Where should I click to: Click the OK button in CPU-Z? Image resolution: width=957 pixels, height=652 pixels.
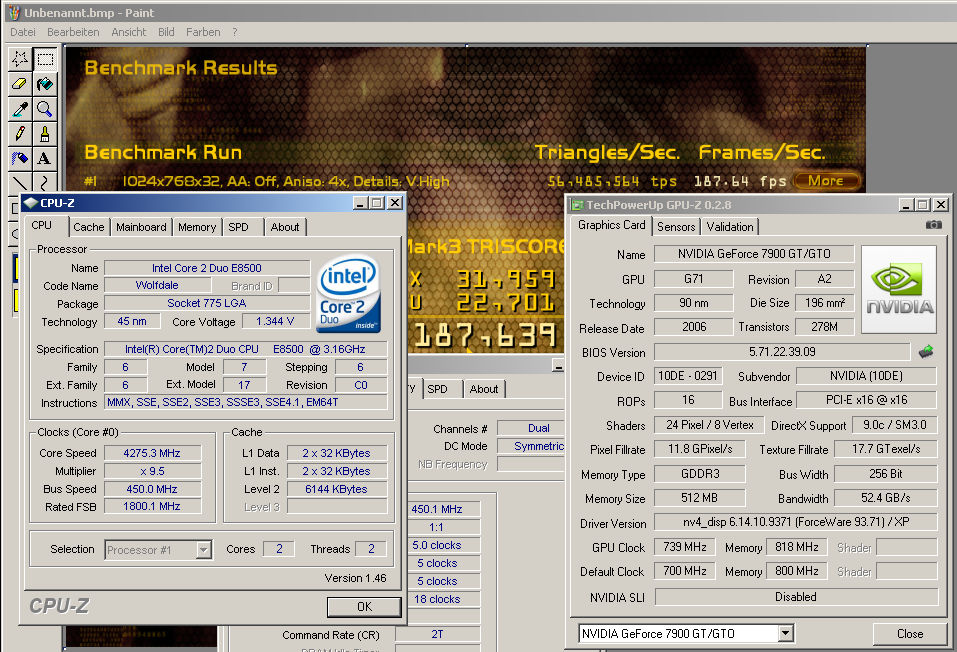364,607
